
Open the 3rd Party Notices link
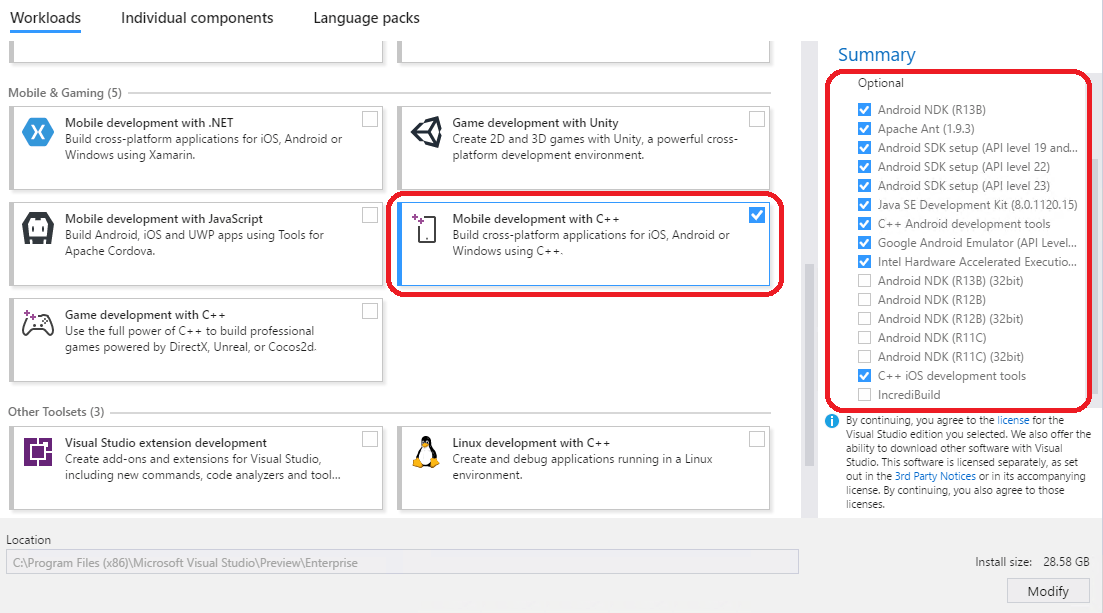tap(935, 476)
